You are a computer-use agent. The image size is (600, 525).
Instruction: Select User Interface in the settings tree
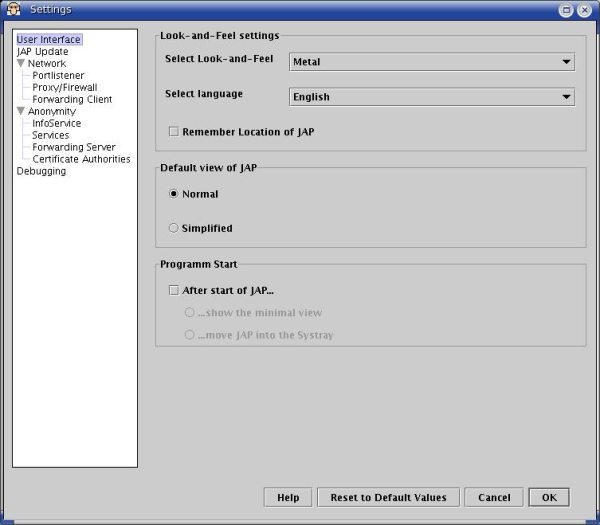click(49, 40)
